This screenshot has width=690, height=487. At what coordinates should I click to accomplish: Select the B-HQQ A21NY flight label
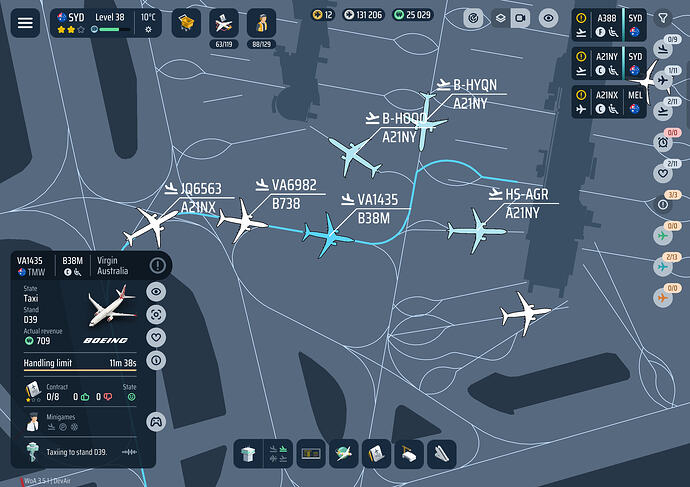(395, 128)
